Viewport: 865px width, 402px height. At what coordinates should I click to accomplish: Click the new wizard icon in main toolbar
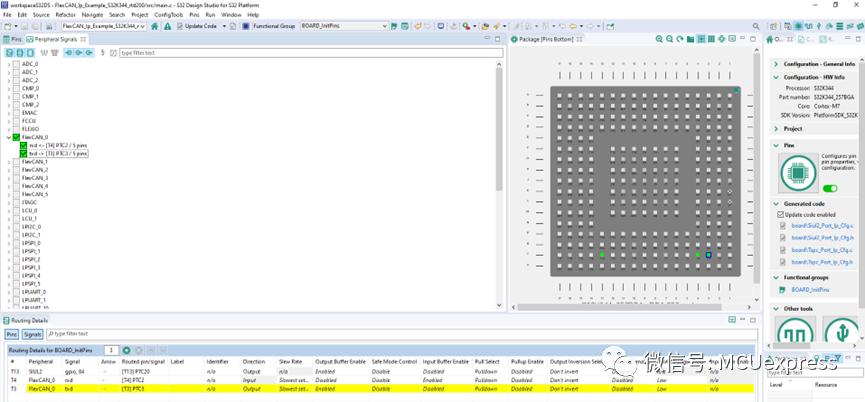pos(8,26)
